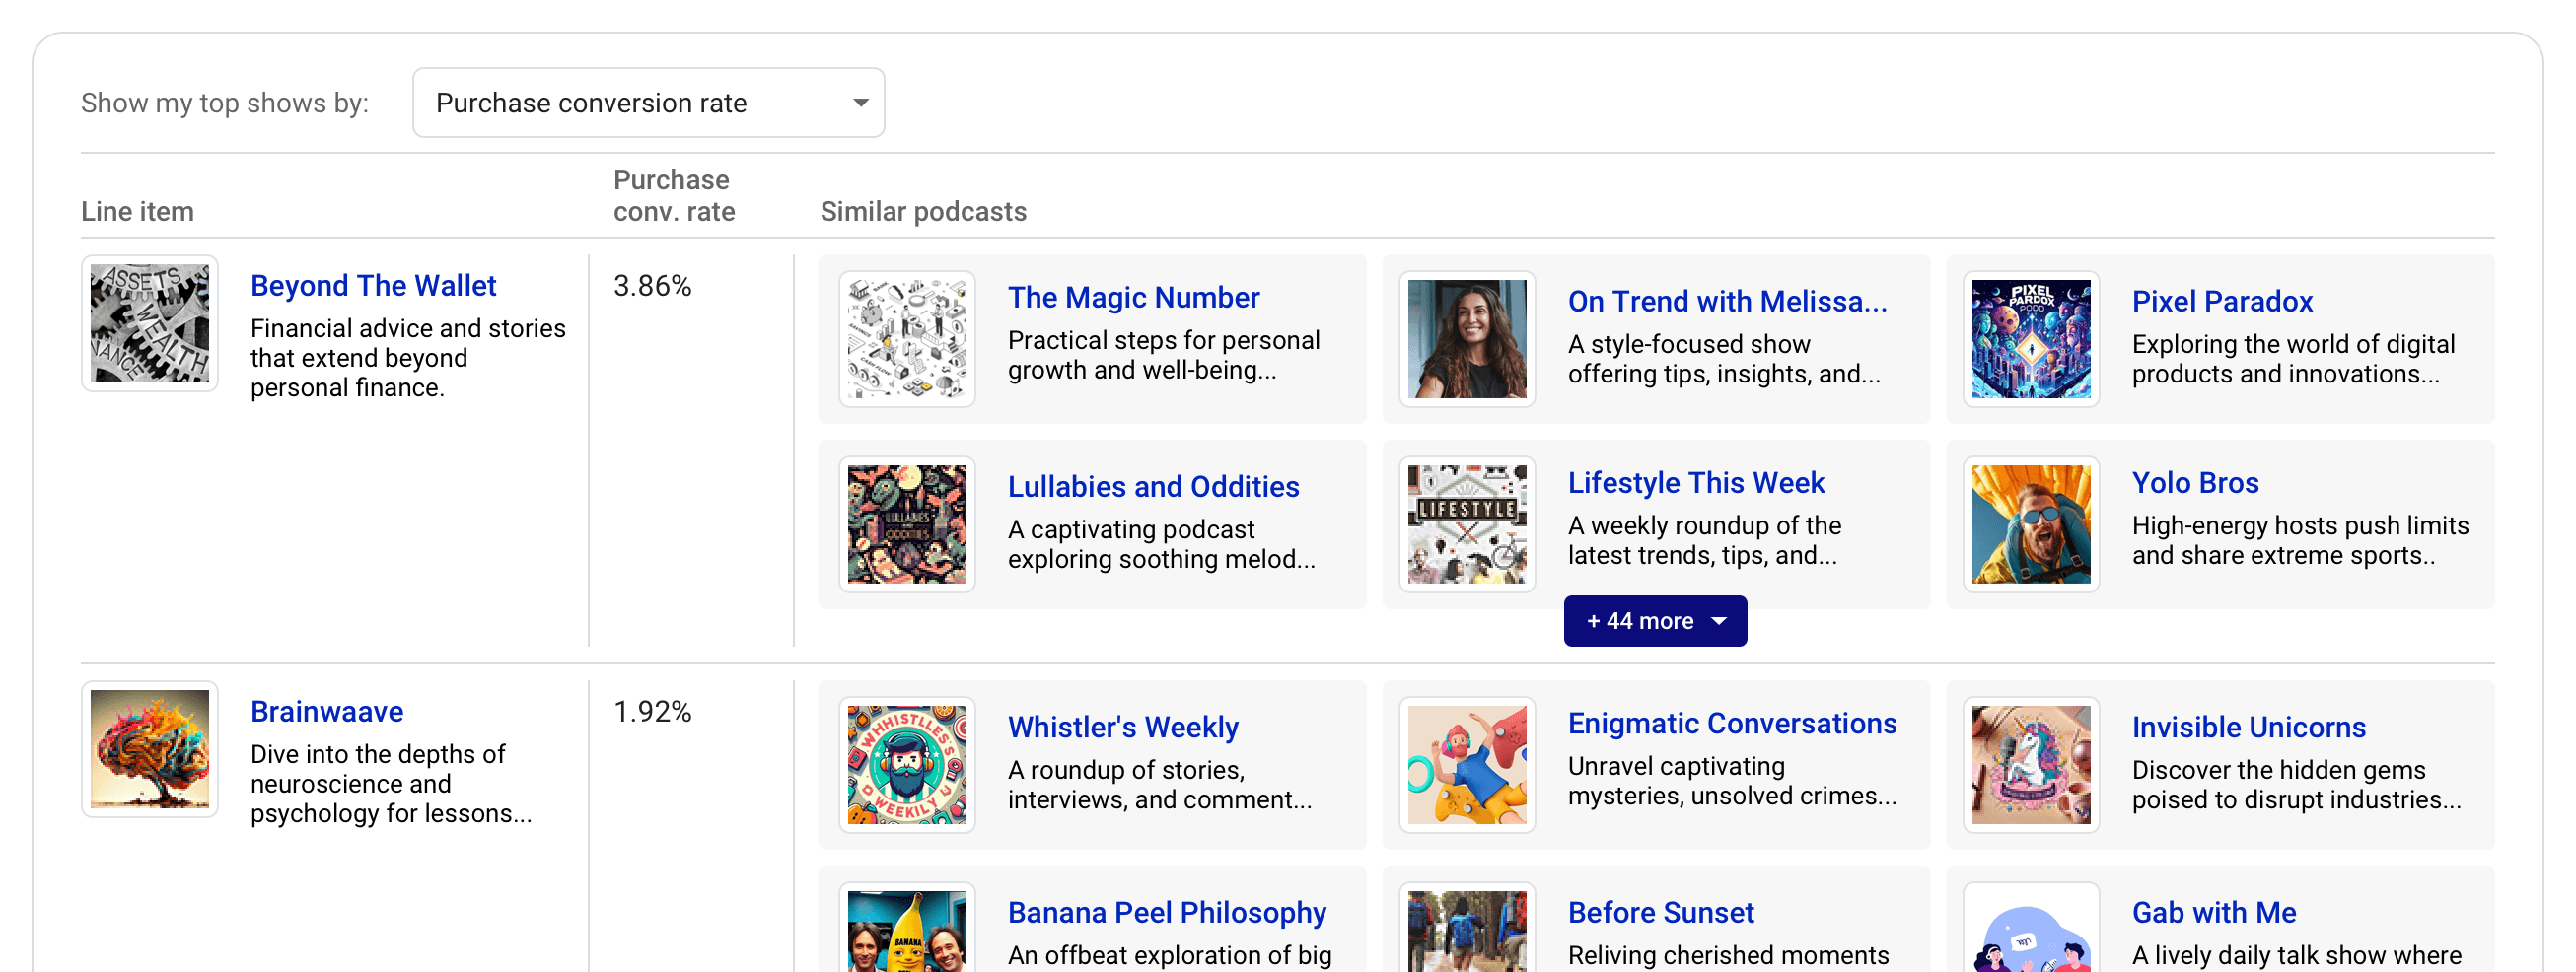Click Brainwaave neuroscience description text
Screen dimensions: 2576x972
pyautogui.click(x=391, y=784)
